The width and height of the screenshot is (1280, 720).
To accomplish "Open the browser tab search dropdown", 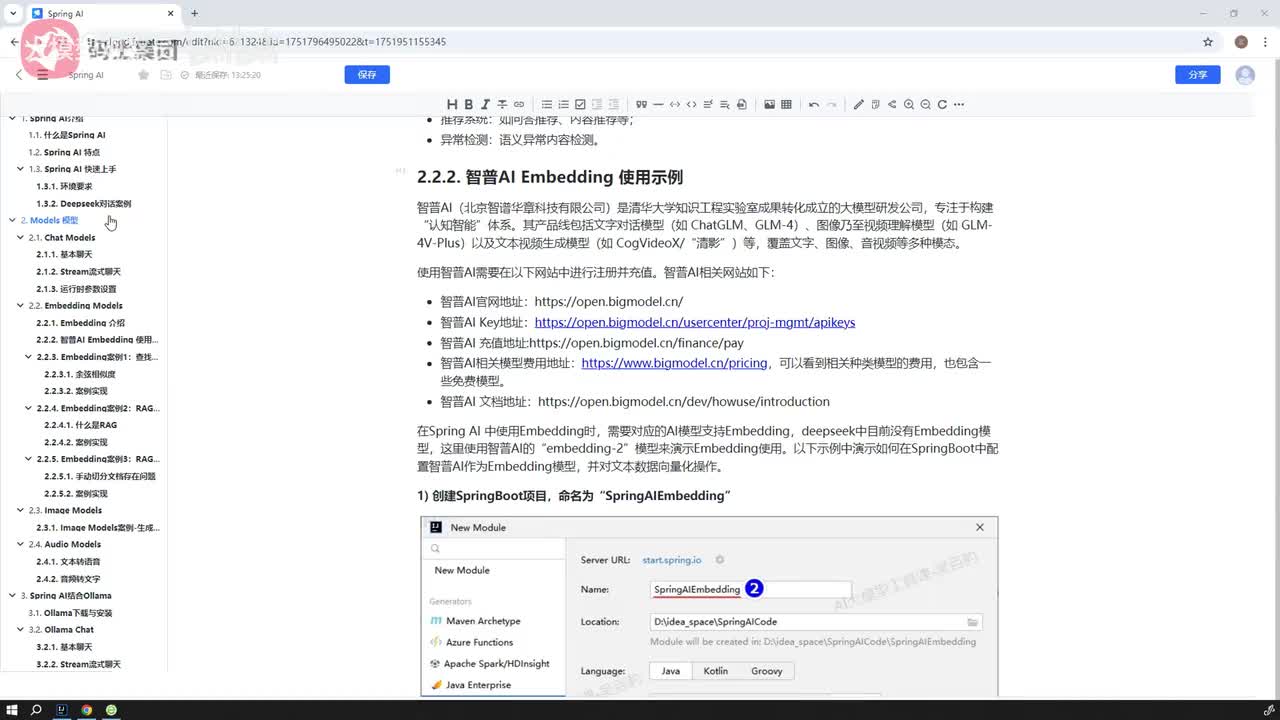I will click(12, 13).
